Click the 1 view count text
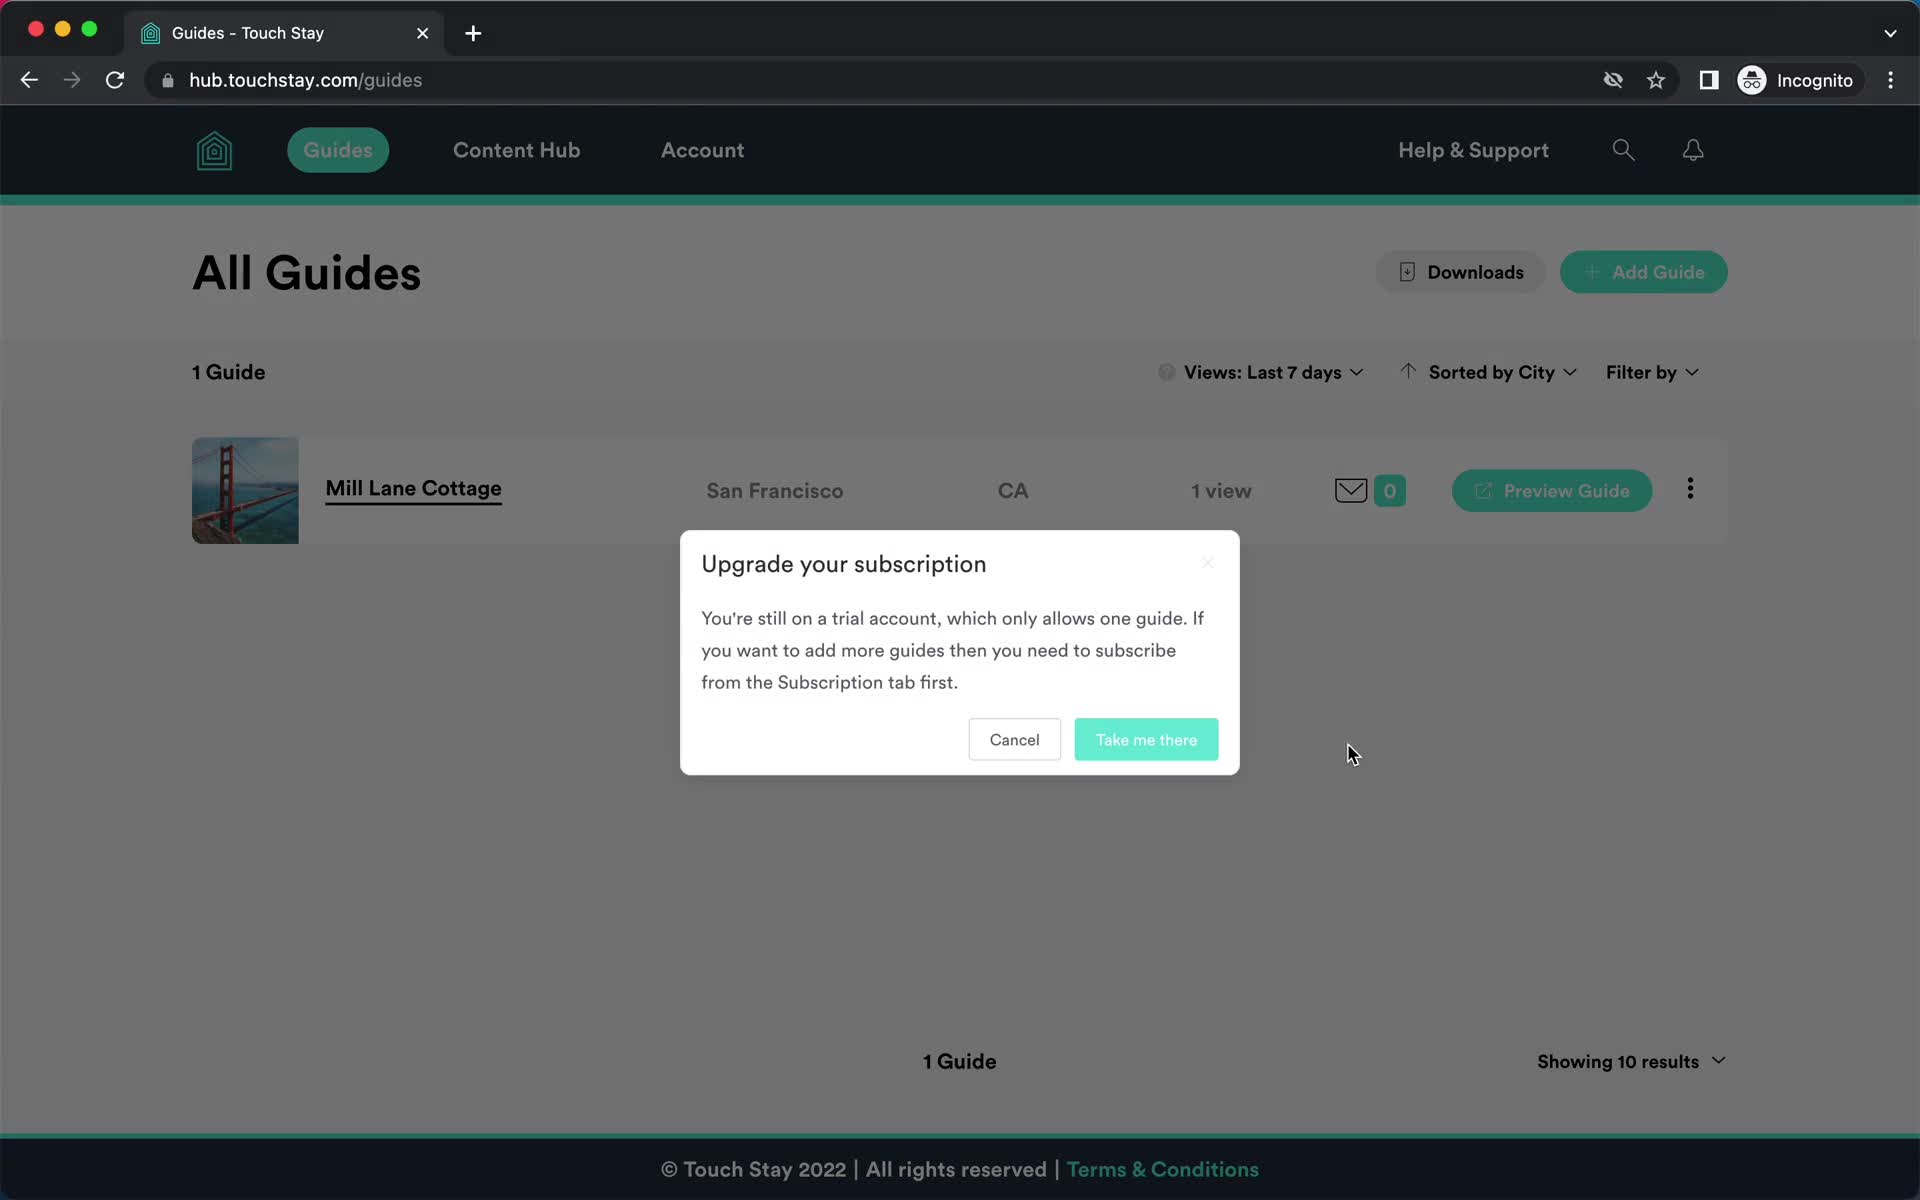Viewport: 1920px width, 1200px height. click(1221, 490)
